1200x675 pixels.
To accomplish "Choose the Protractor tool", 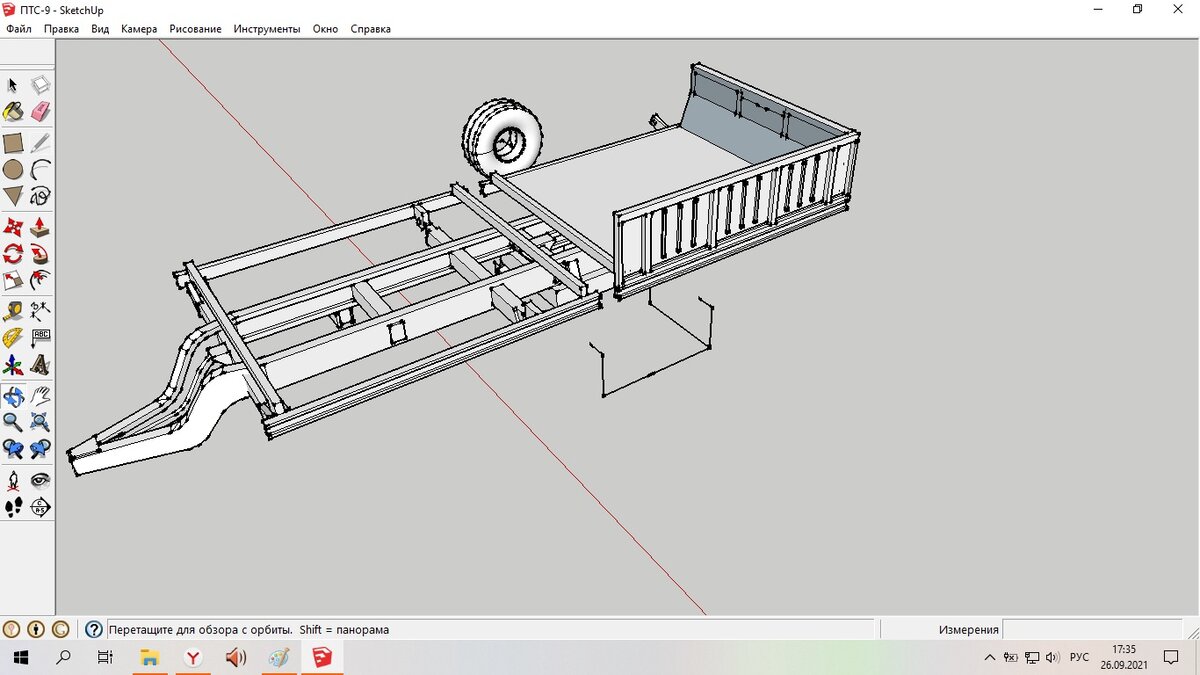I will tap(13, 337).
